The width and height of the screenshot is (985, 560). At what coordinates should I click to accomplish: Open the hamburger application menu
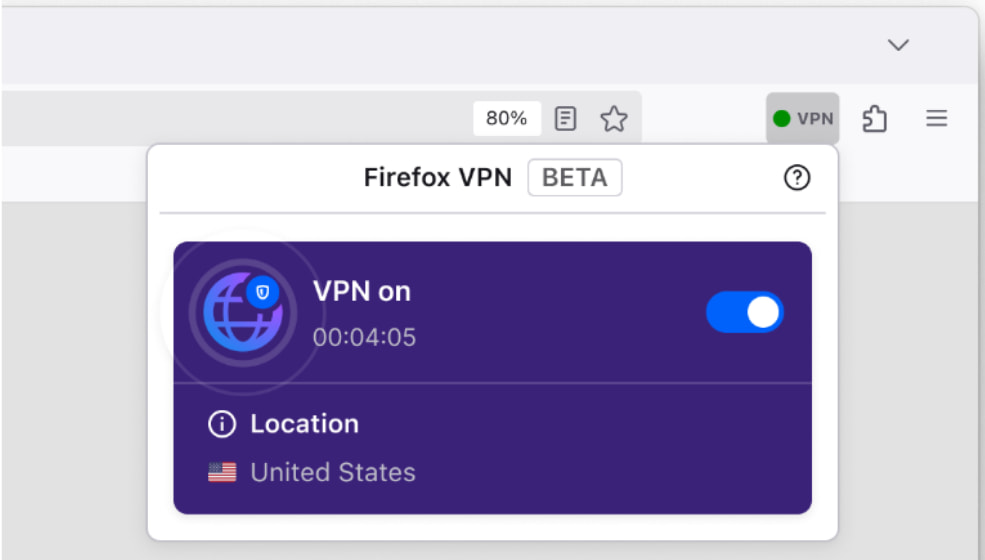tap(936, 119)
